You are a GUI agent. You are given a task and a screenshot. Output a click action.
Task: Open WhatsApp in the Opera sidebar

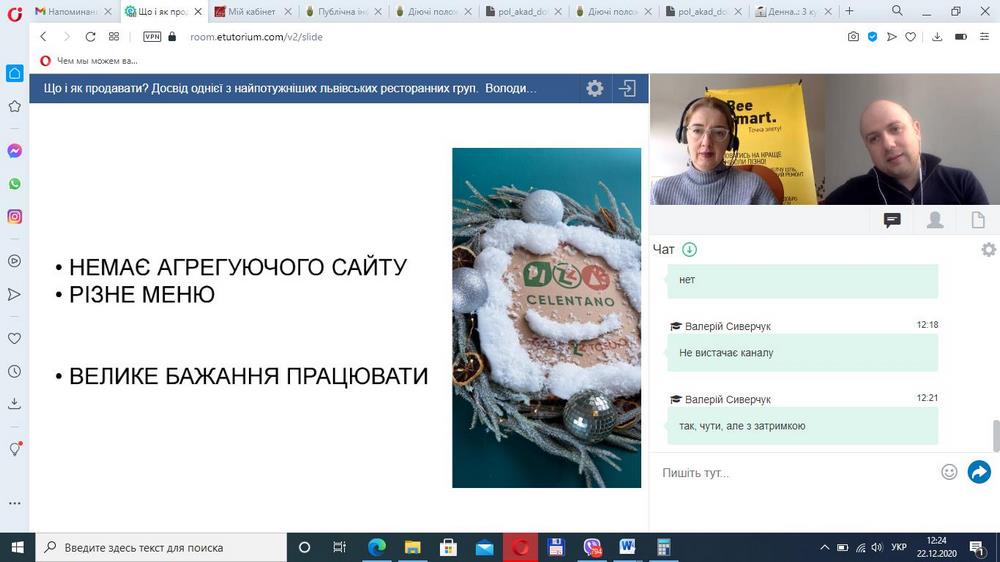14,184
